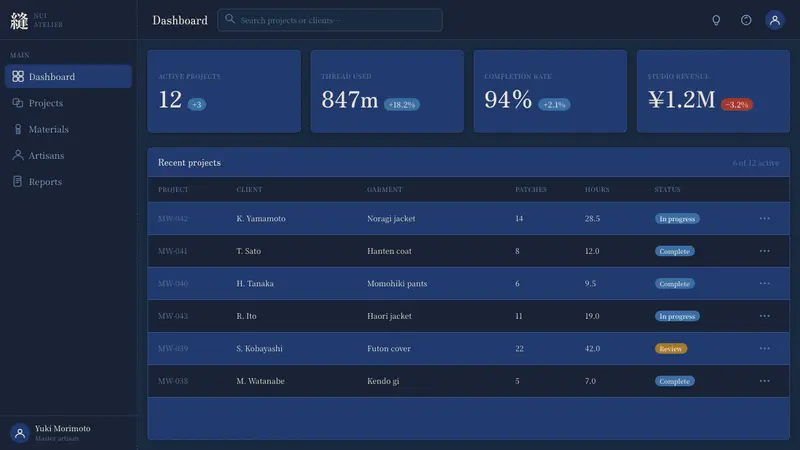Open the Reports section

[68, 182]
